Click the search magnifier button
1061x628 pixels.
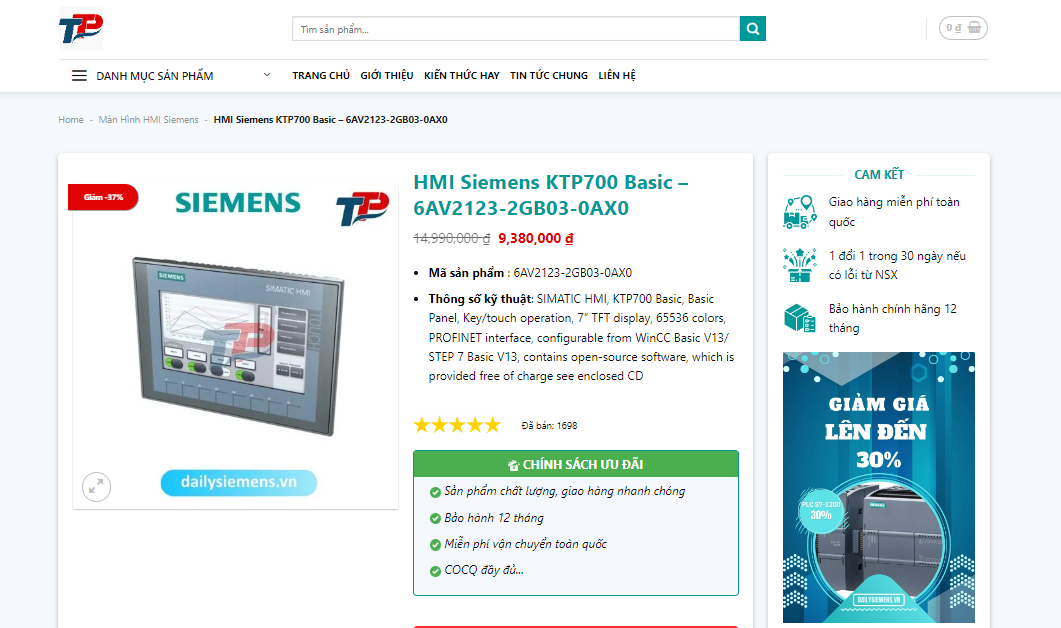click(x=752, y=28)
